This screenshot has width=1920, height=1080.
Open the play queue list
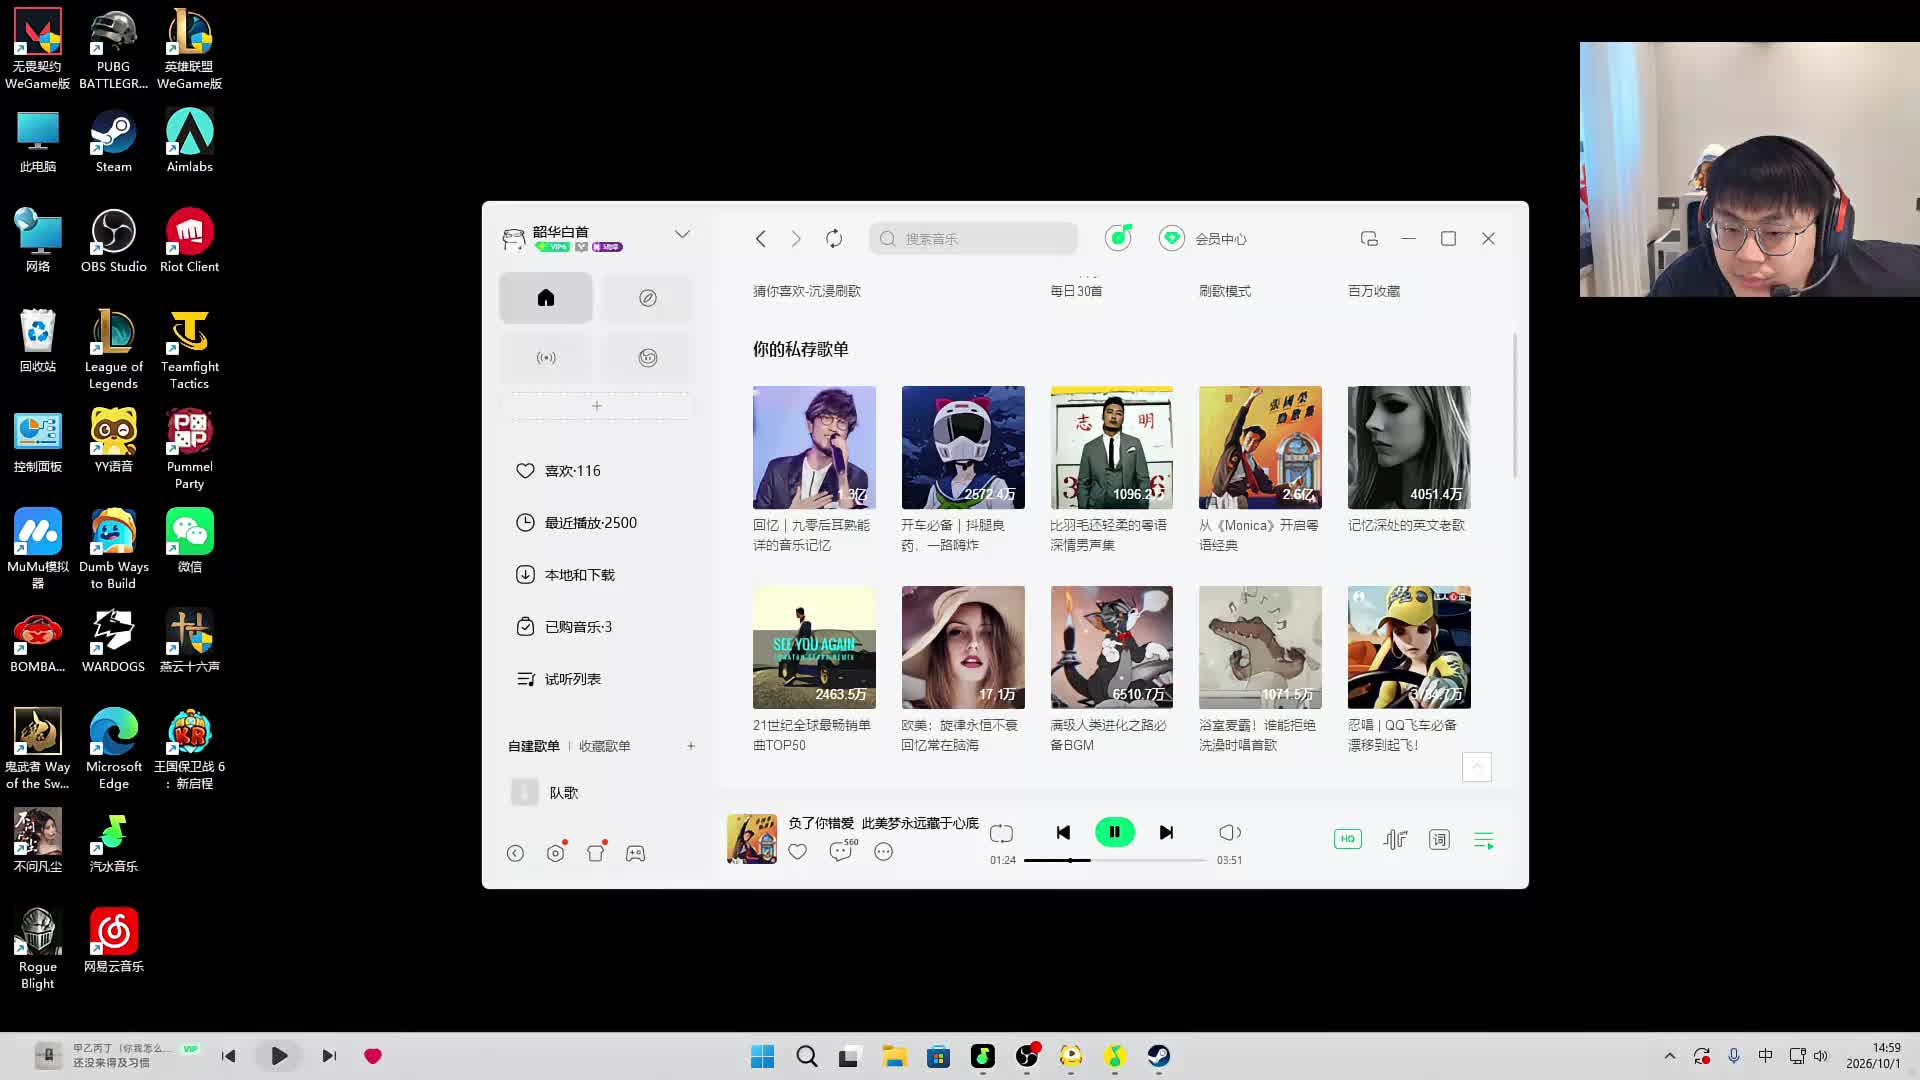pyautogui.click(x=1484, y=841)
